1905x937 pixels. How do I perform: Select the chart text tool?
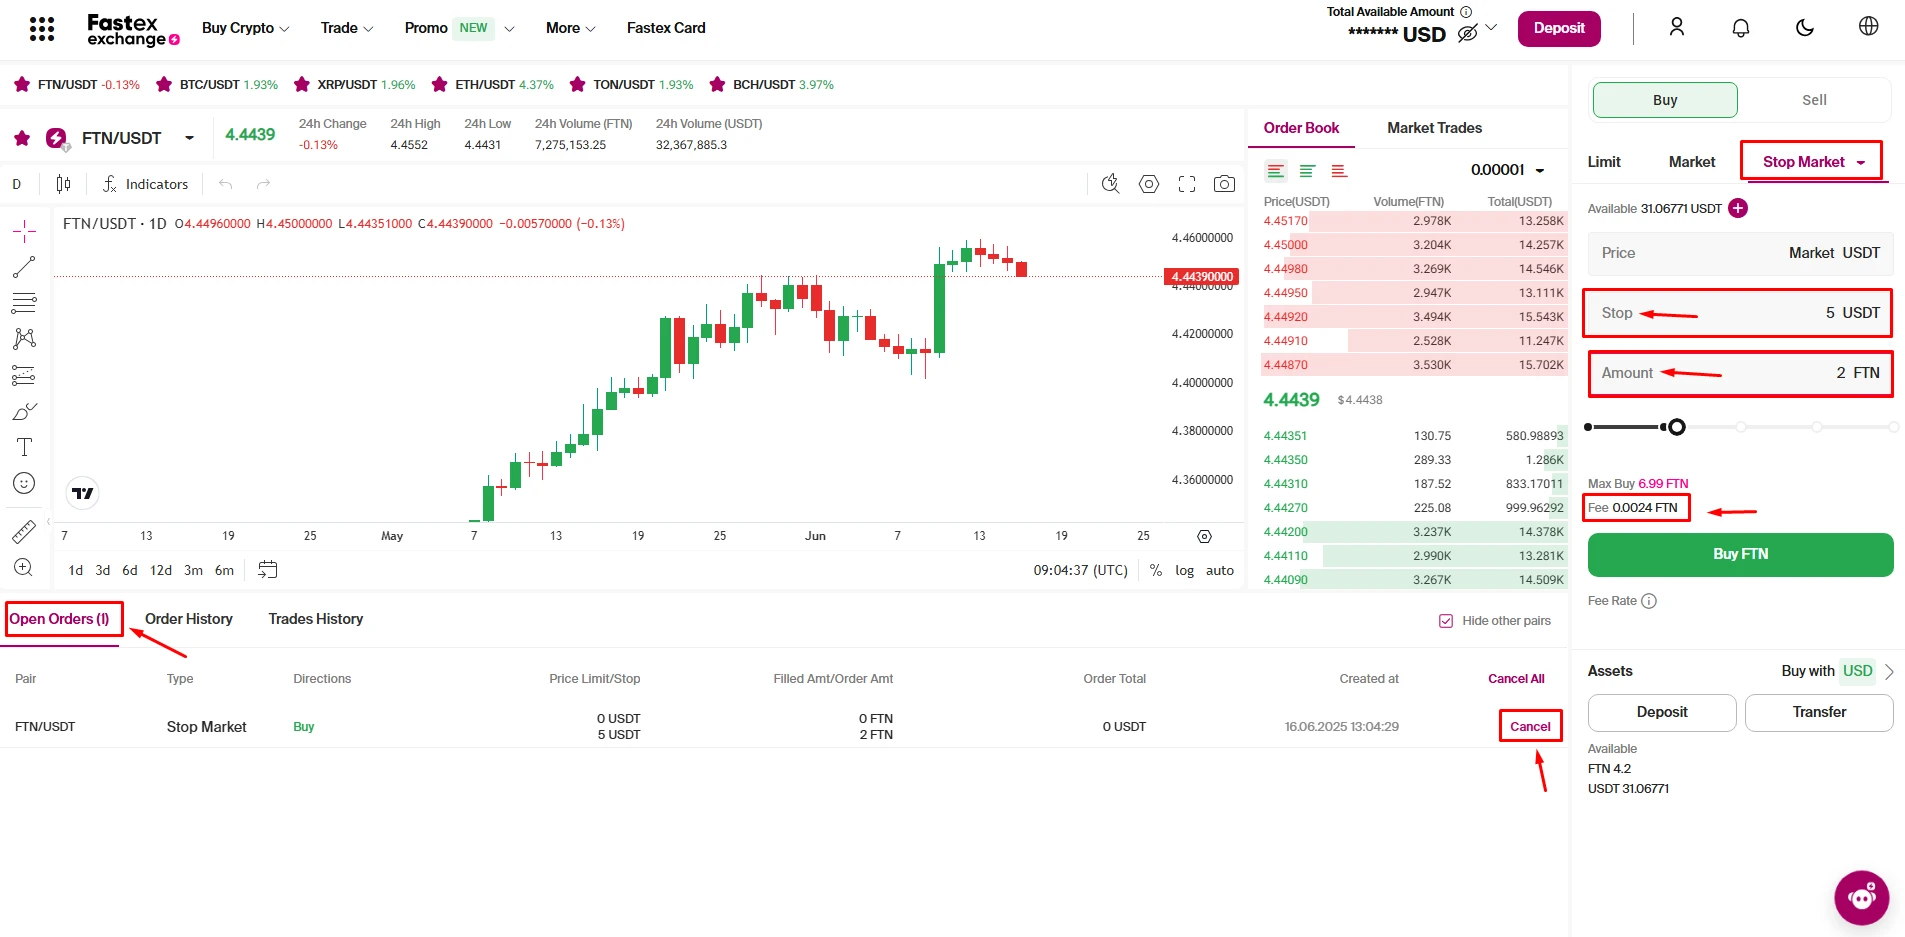click(24, 447)
